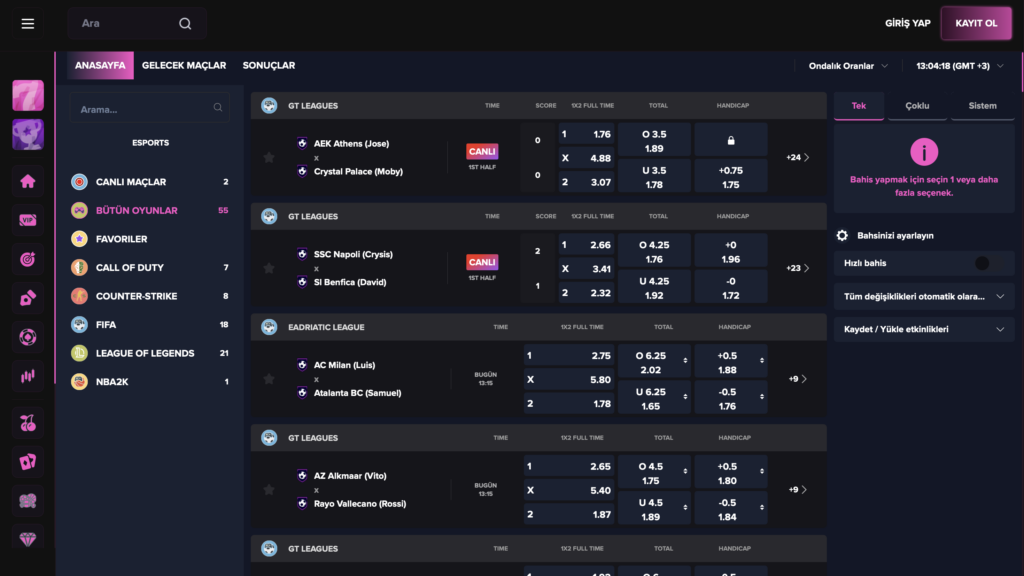Open the cherries slots icon in sidebar
The height and width of the screenshot is (576, 1024).
click(28, 423)
